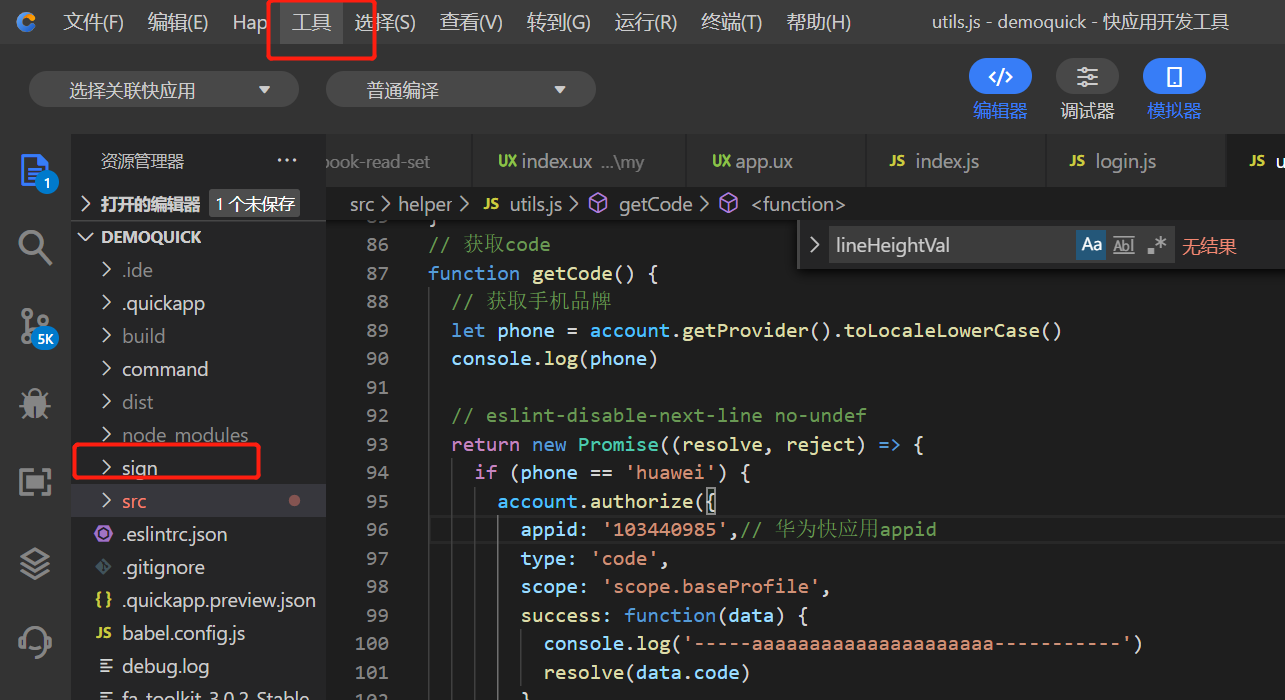The height and width of the screenshot is (700, 1285).
Task: Open the Source Control icon with 5K badge
Action: (35, 325)
